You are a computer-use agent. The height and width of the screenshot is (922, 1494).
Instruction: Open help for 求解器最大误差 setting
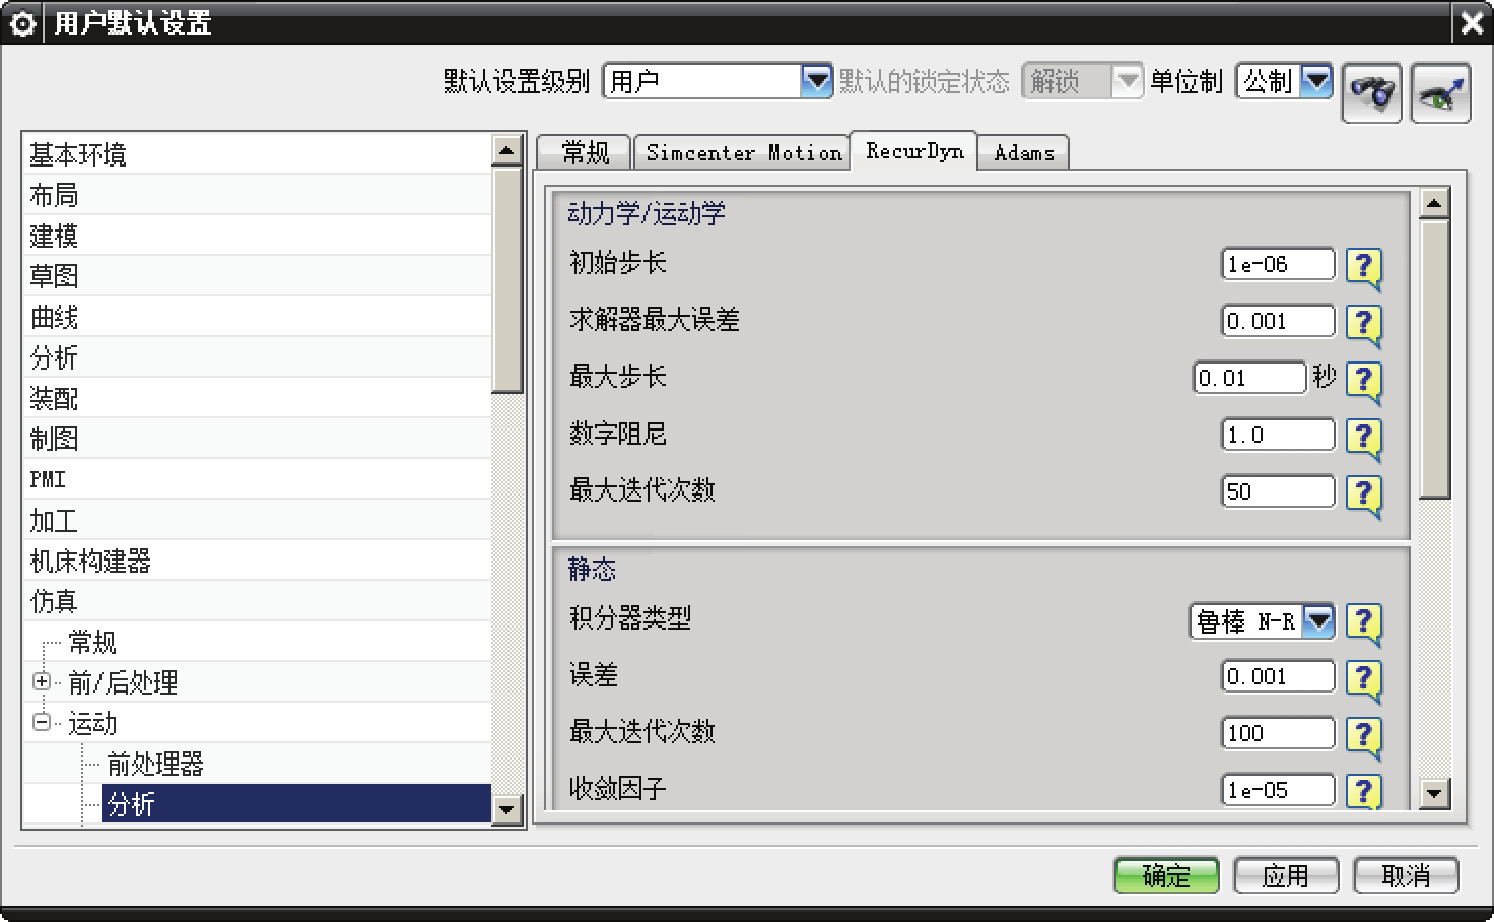click(x=1363, y=323)
